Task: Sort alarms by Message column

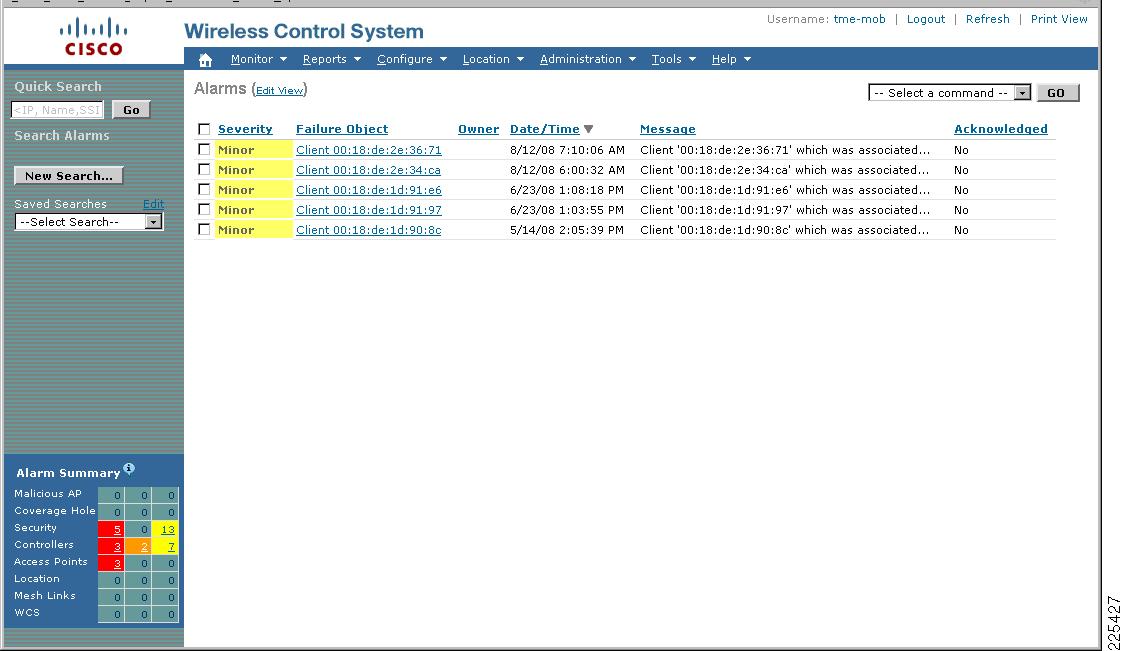Action: click(668, 129)
